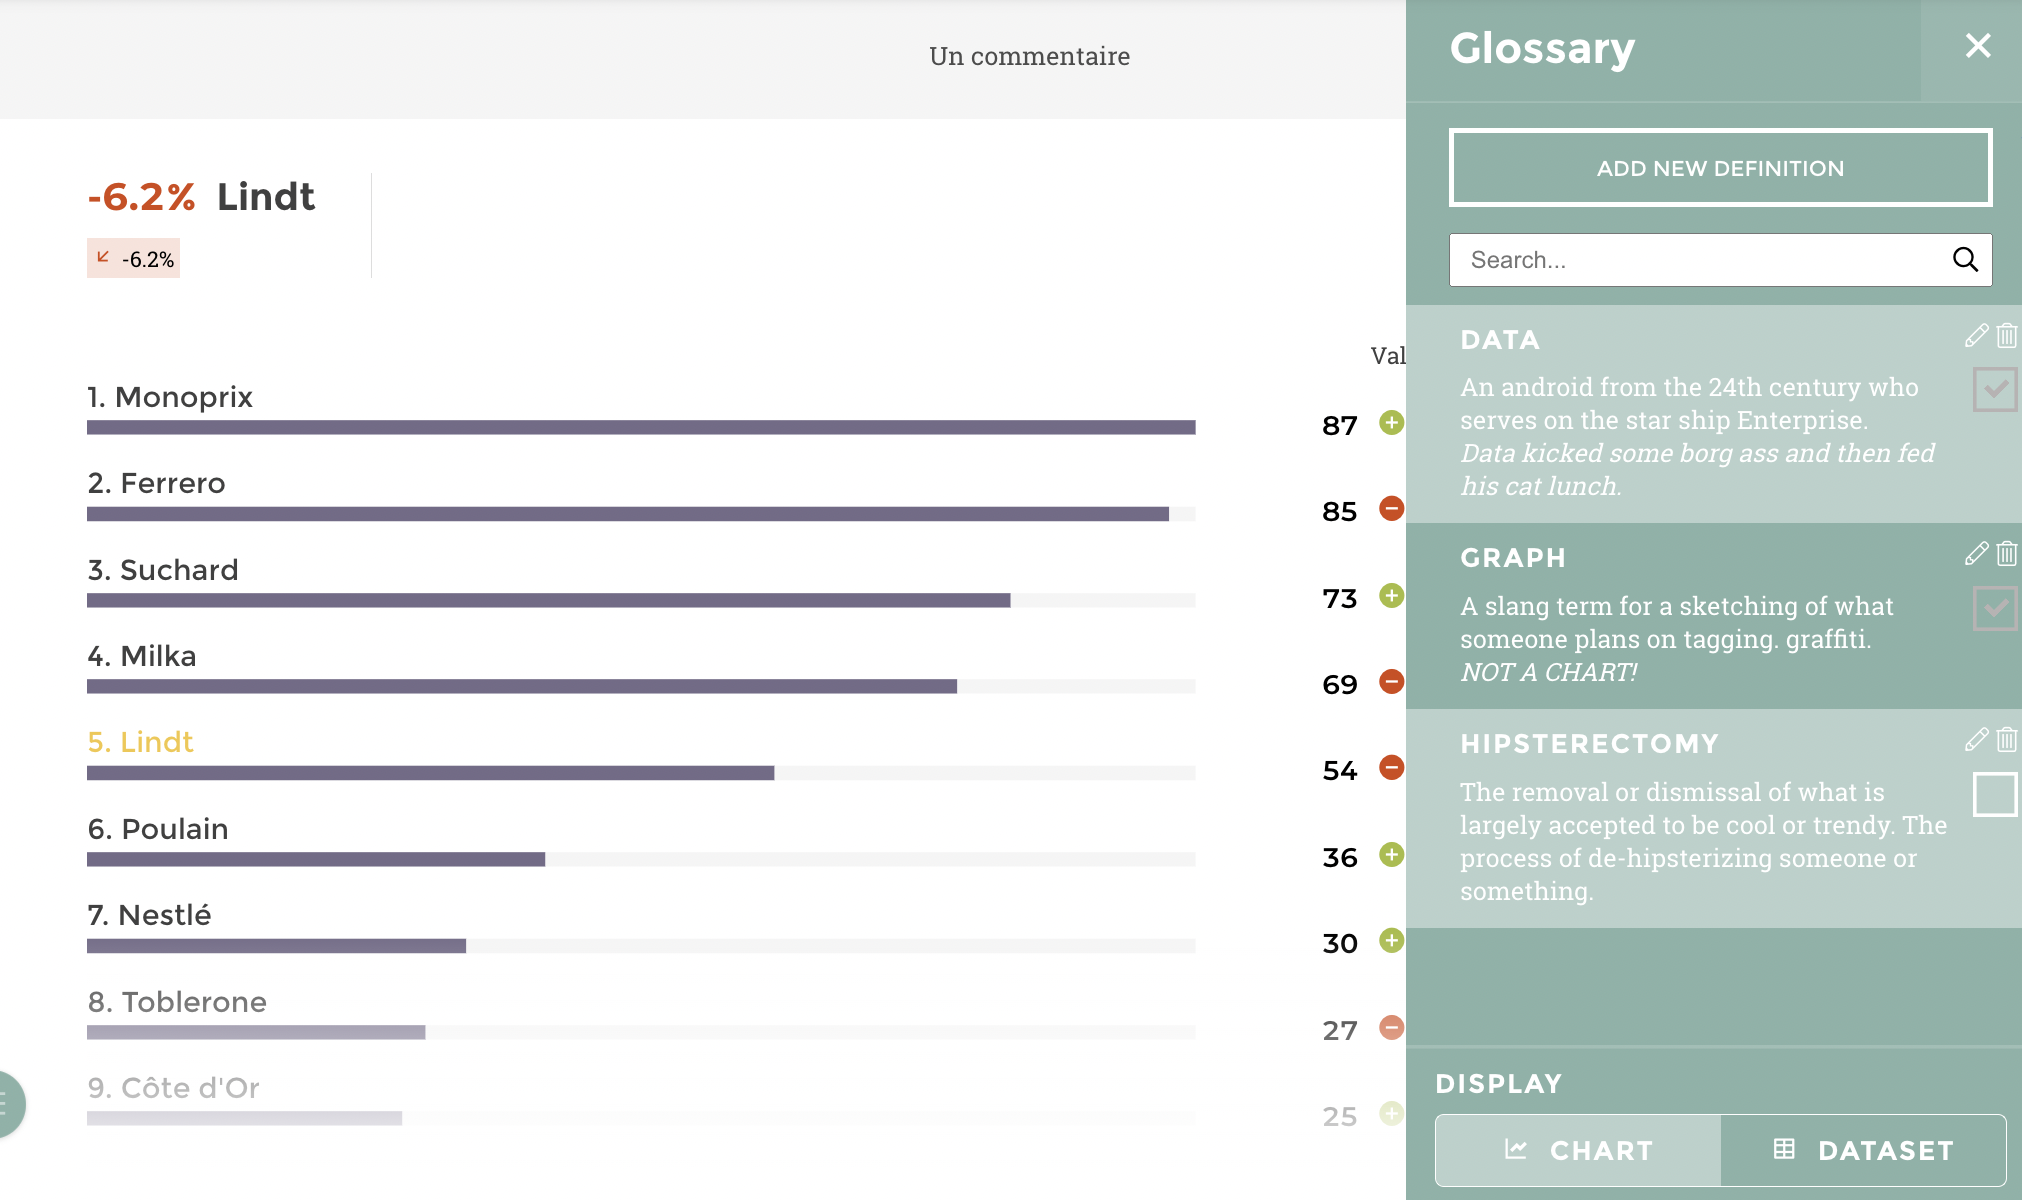Screen dimensions: 2022x1200
Task: Click the ADD NEW DEFINITION button
Action: point(1720,168)
